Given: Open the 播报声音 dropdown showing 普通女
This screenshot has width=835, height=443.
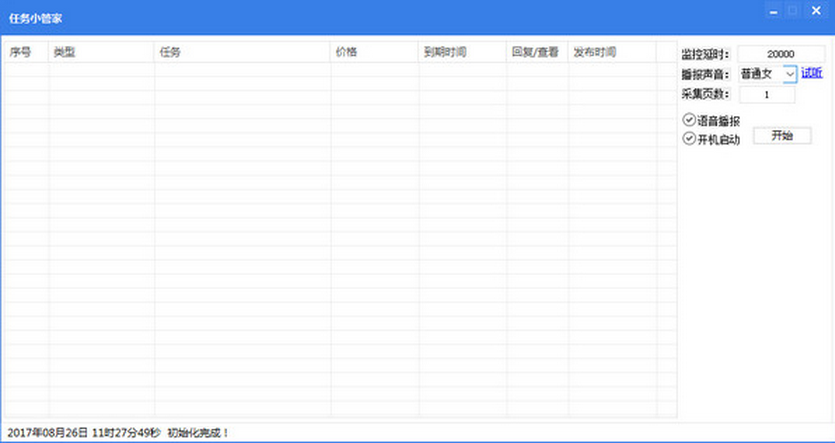Looking at the screenshot, I should pyautogui.click(x=768, y=74).
